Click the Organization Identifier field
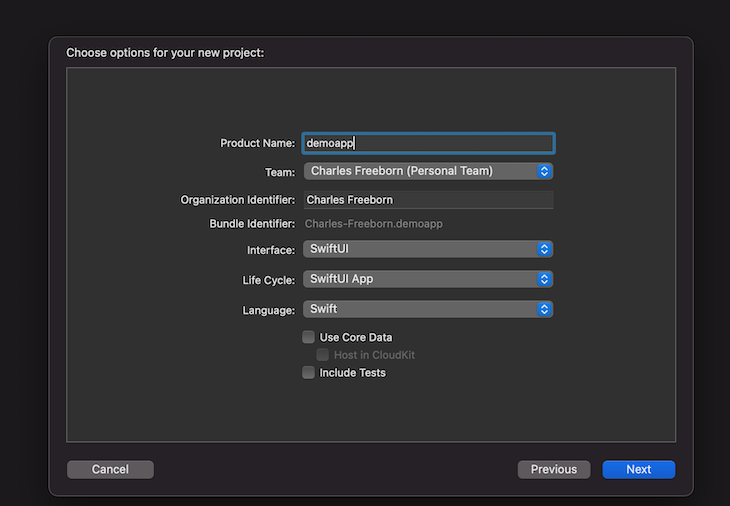 pos(428,200)
